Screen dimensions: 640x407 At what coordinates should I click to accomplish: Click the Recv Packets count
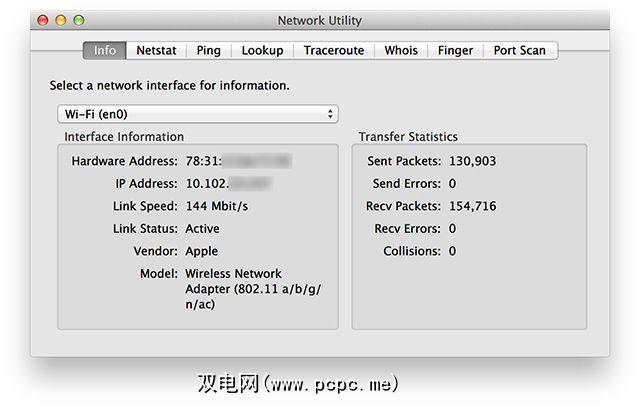[x=472, y=207]
